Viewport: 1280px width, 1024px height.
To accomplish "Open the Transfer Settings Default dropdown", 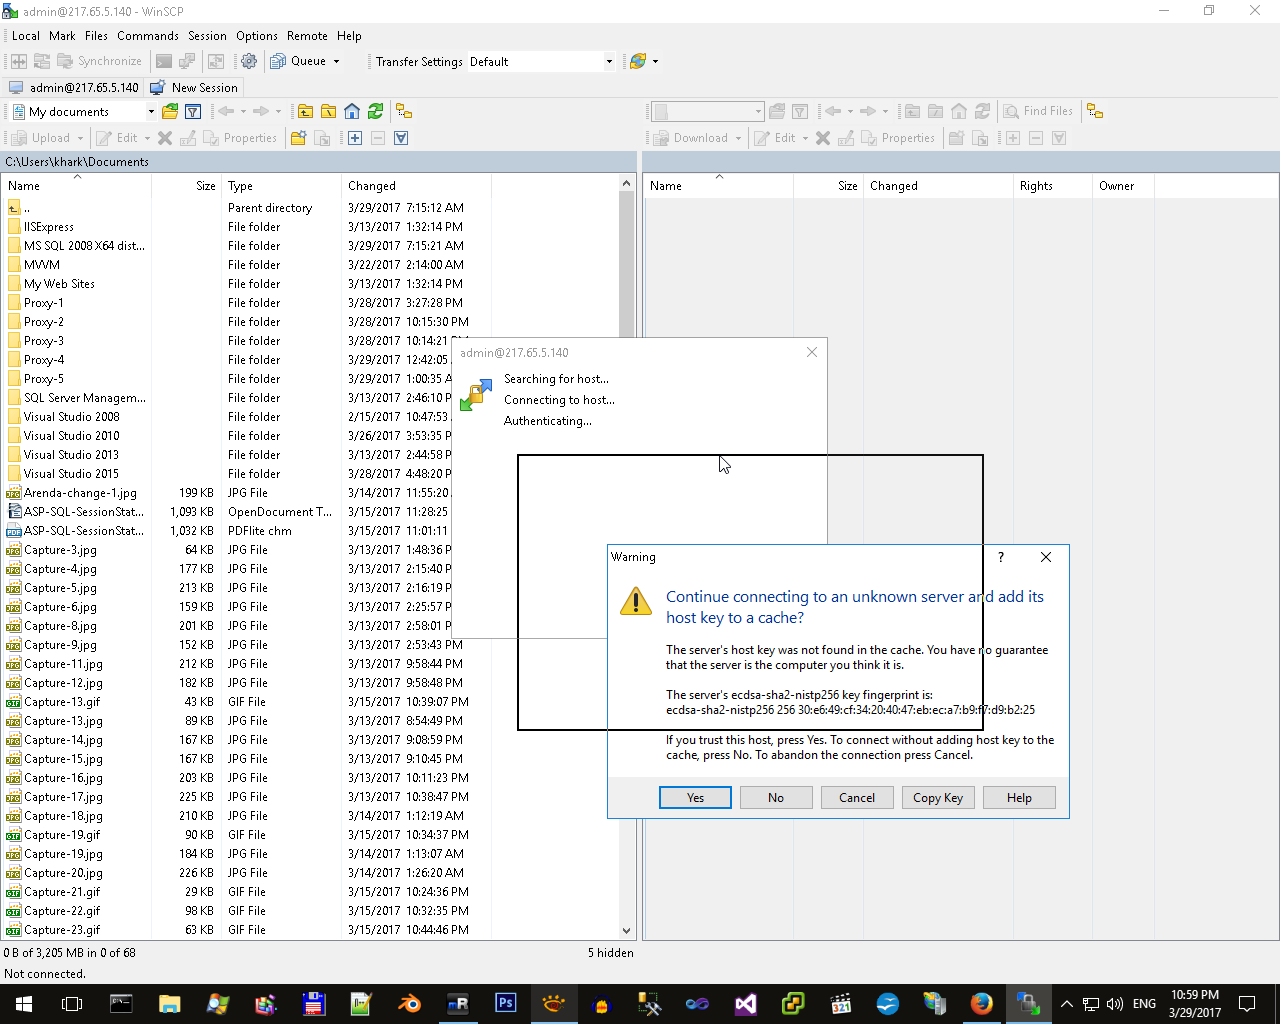I will click(609, 61).
